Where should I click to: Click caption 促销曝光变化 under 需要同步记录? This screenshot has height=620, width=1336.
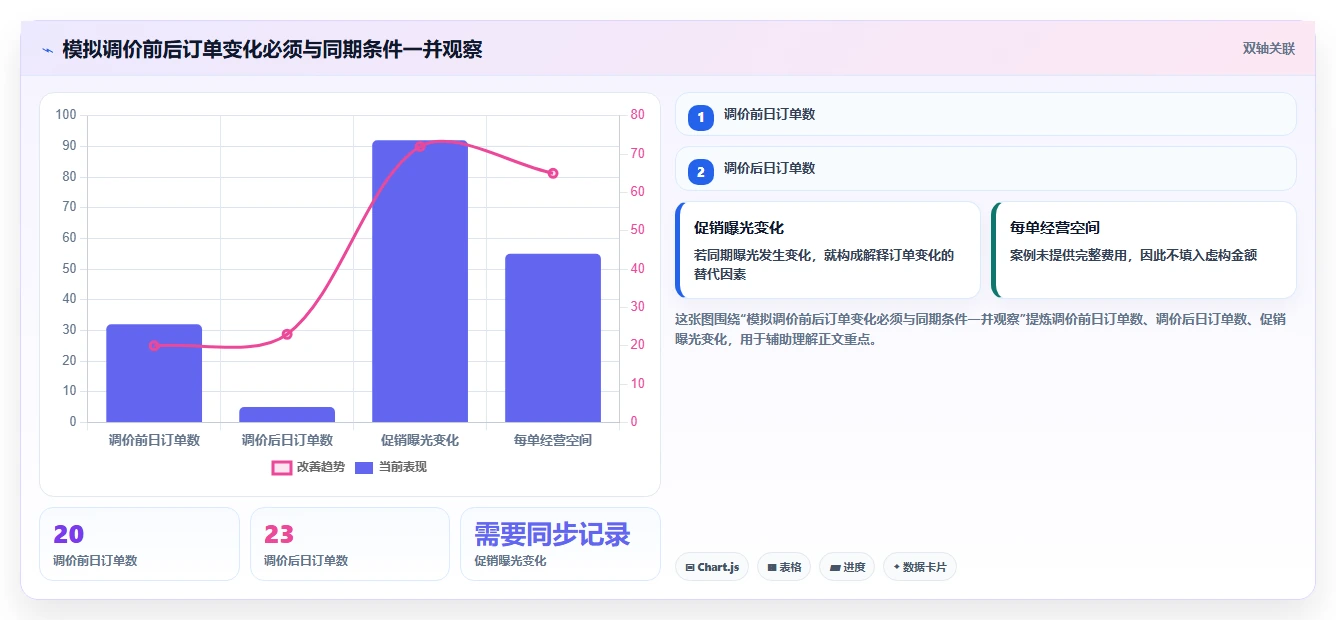(x=510, y=560)
